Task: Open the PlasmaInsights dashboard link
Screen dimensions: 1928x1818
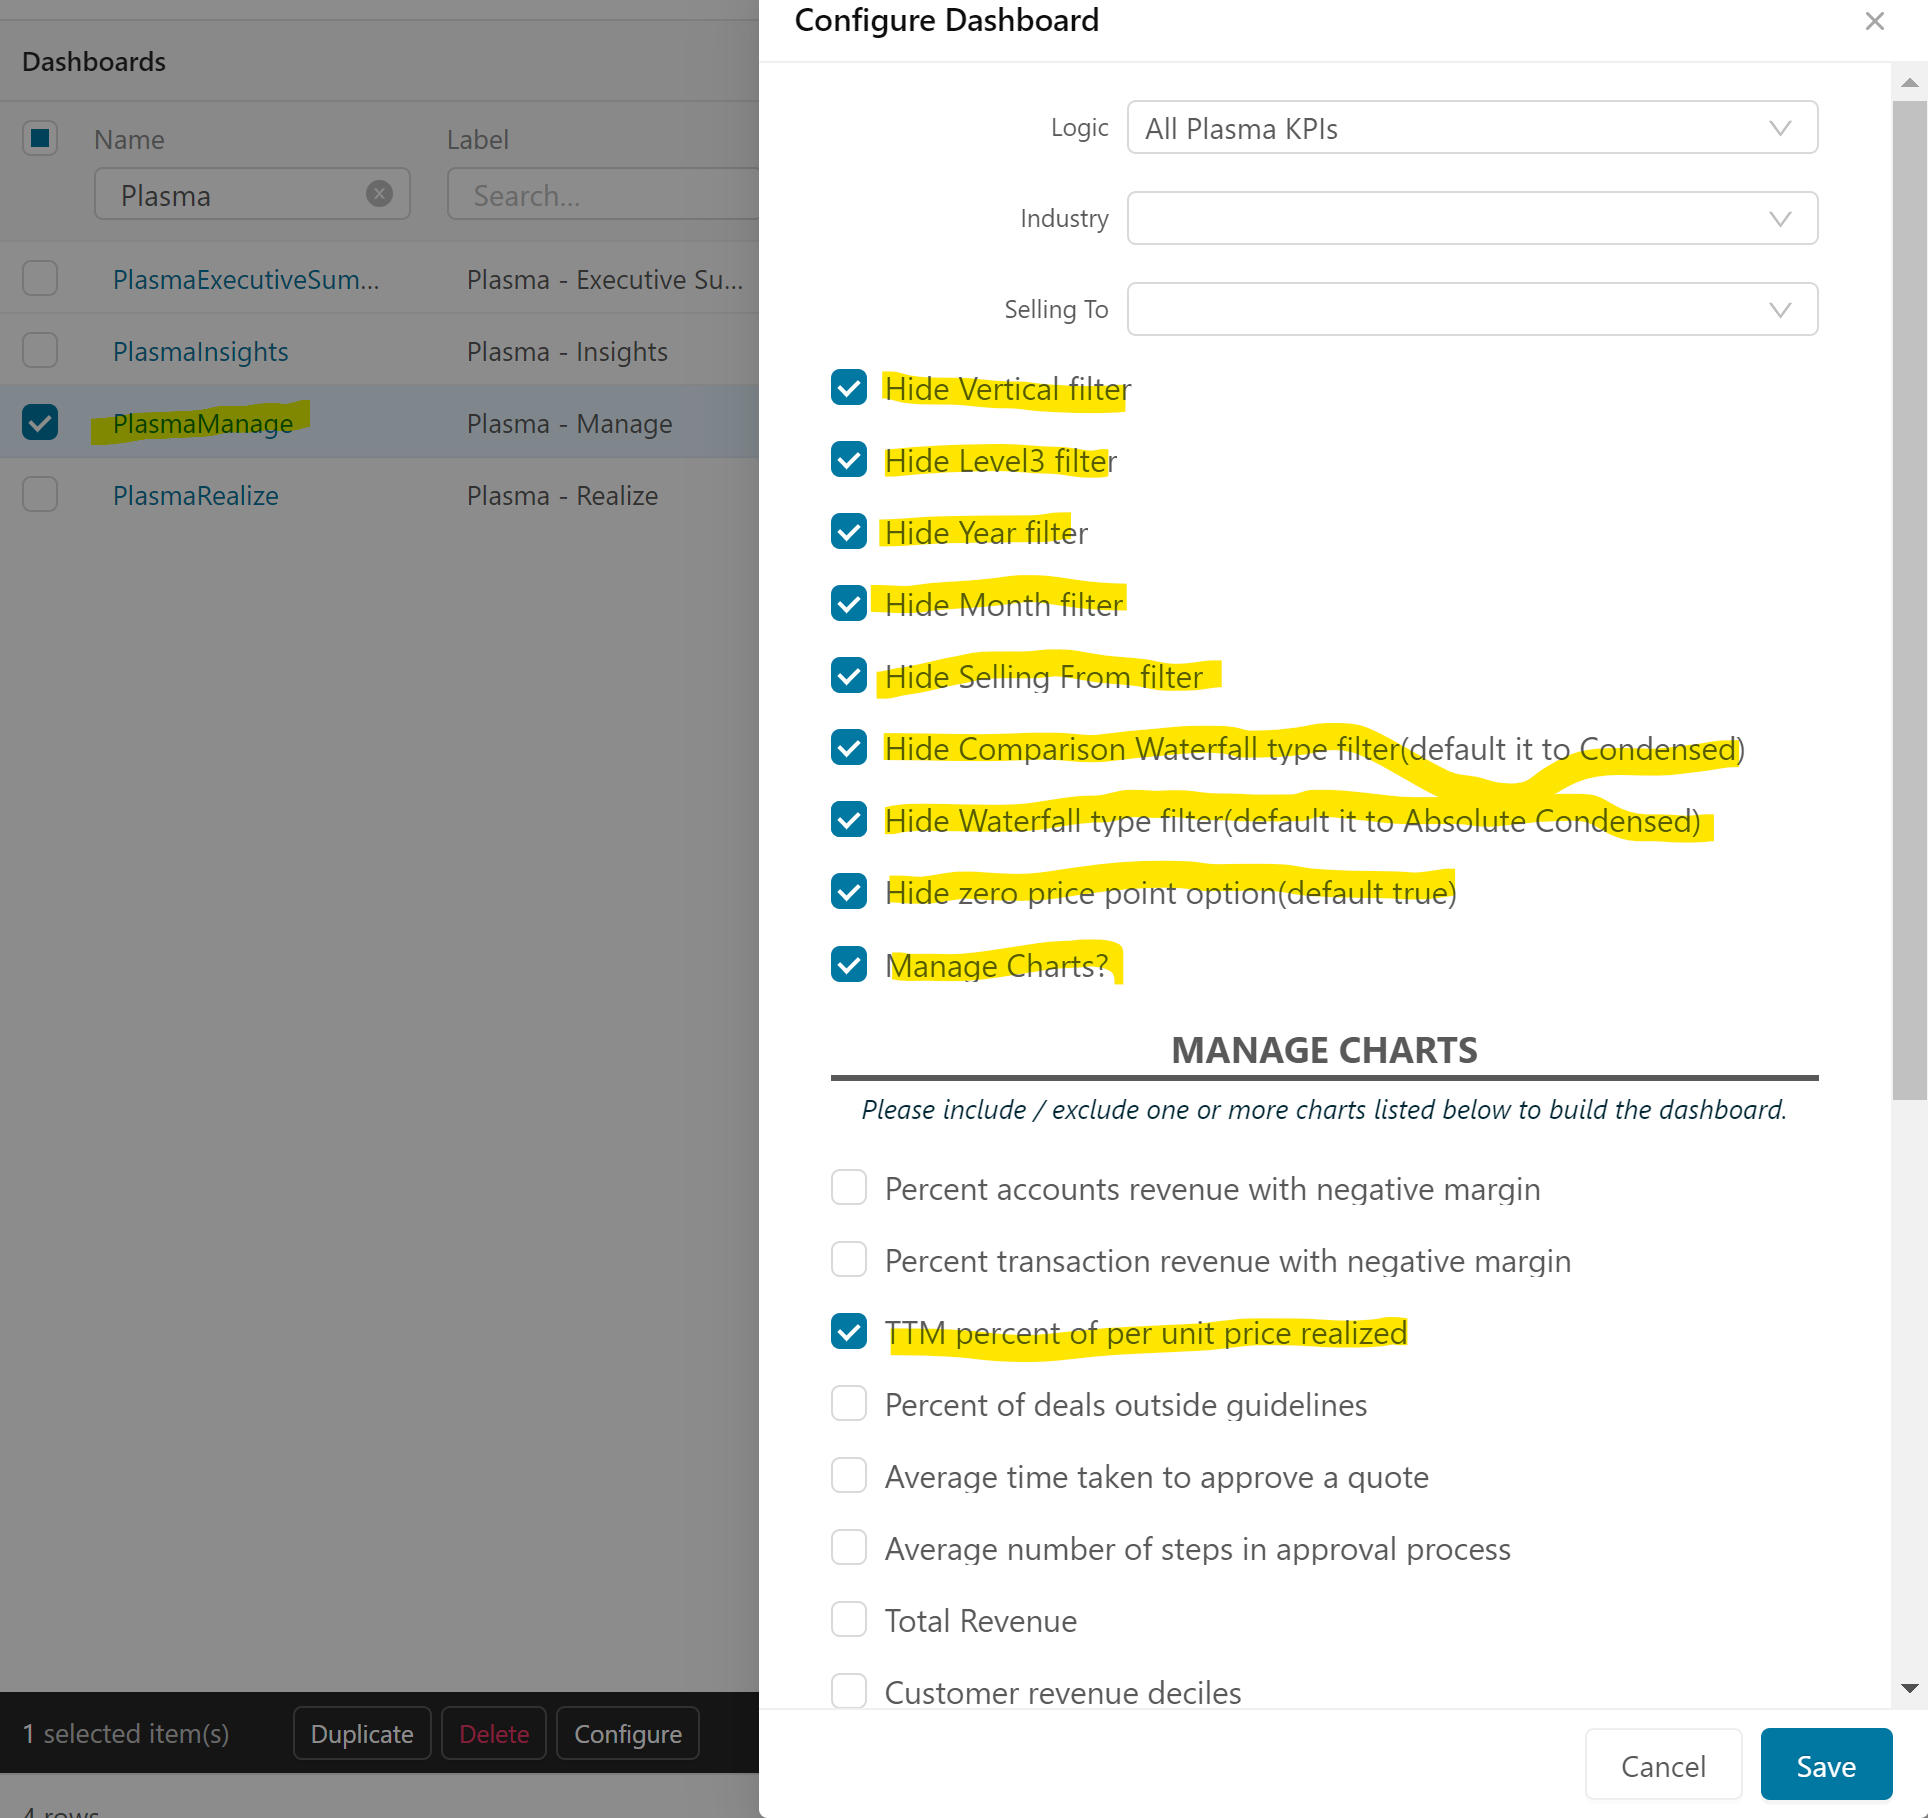Action: (x=200, y=352)
